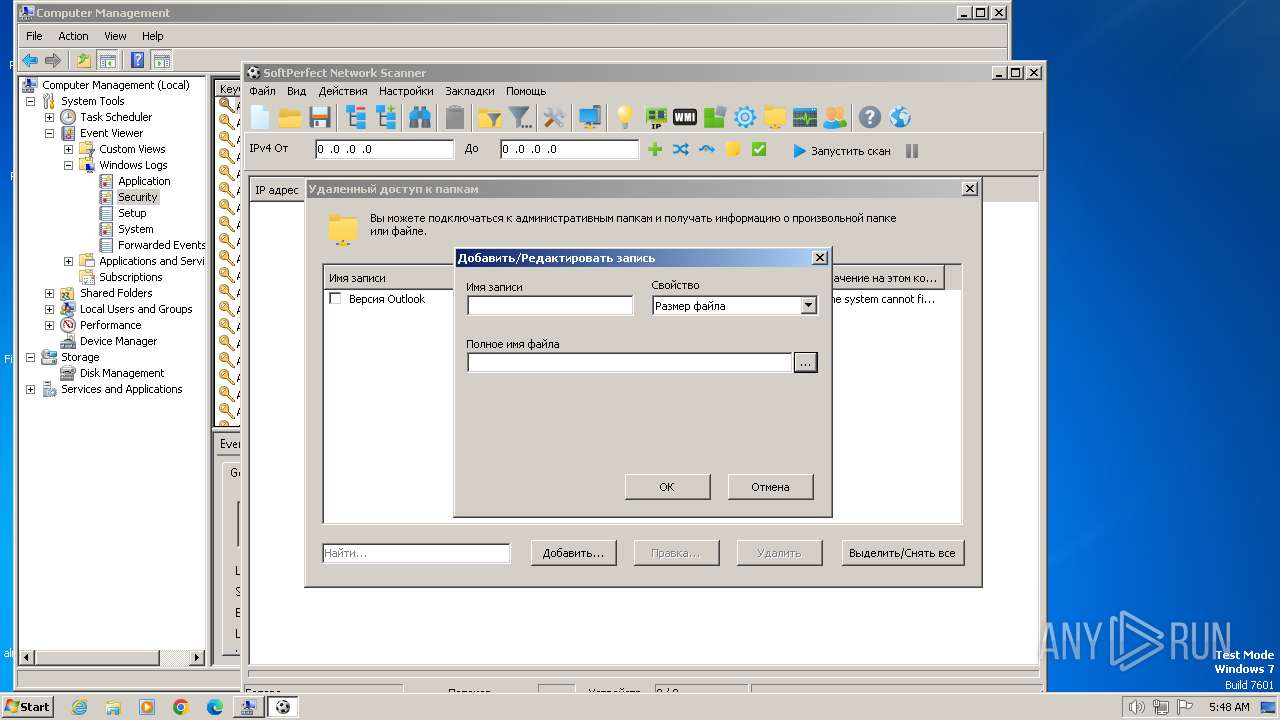Click the collapse tree toolbar icon
This screenshot has height=720, width=1280.
click(x=356, y=118)
